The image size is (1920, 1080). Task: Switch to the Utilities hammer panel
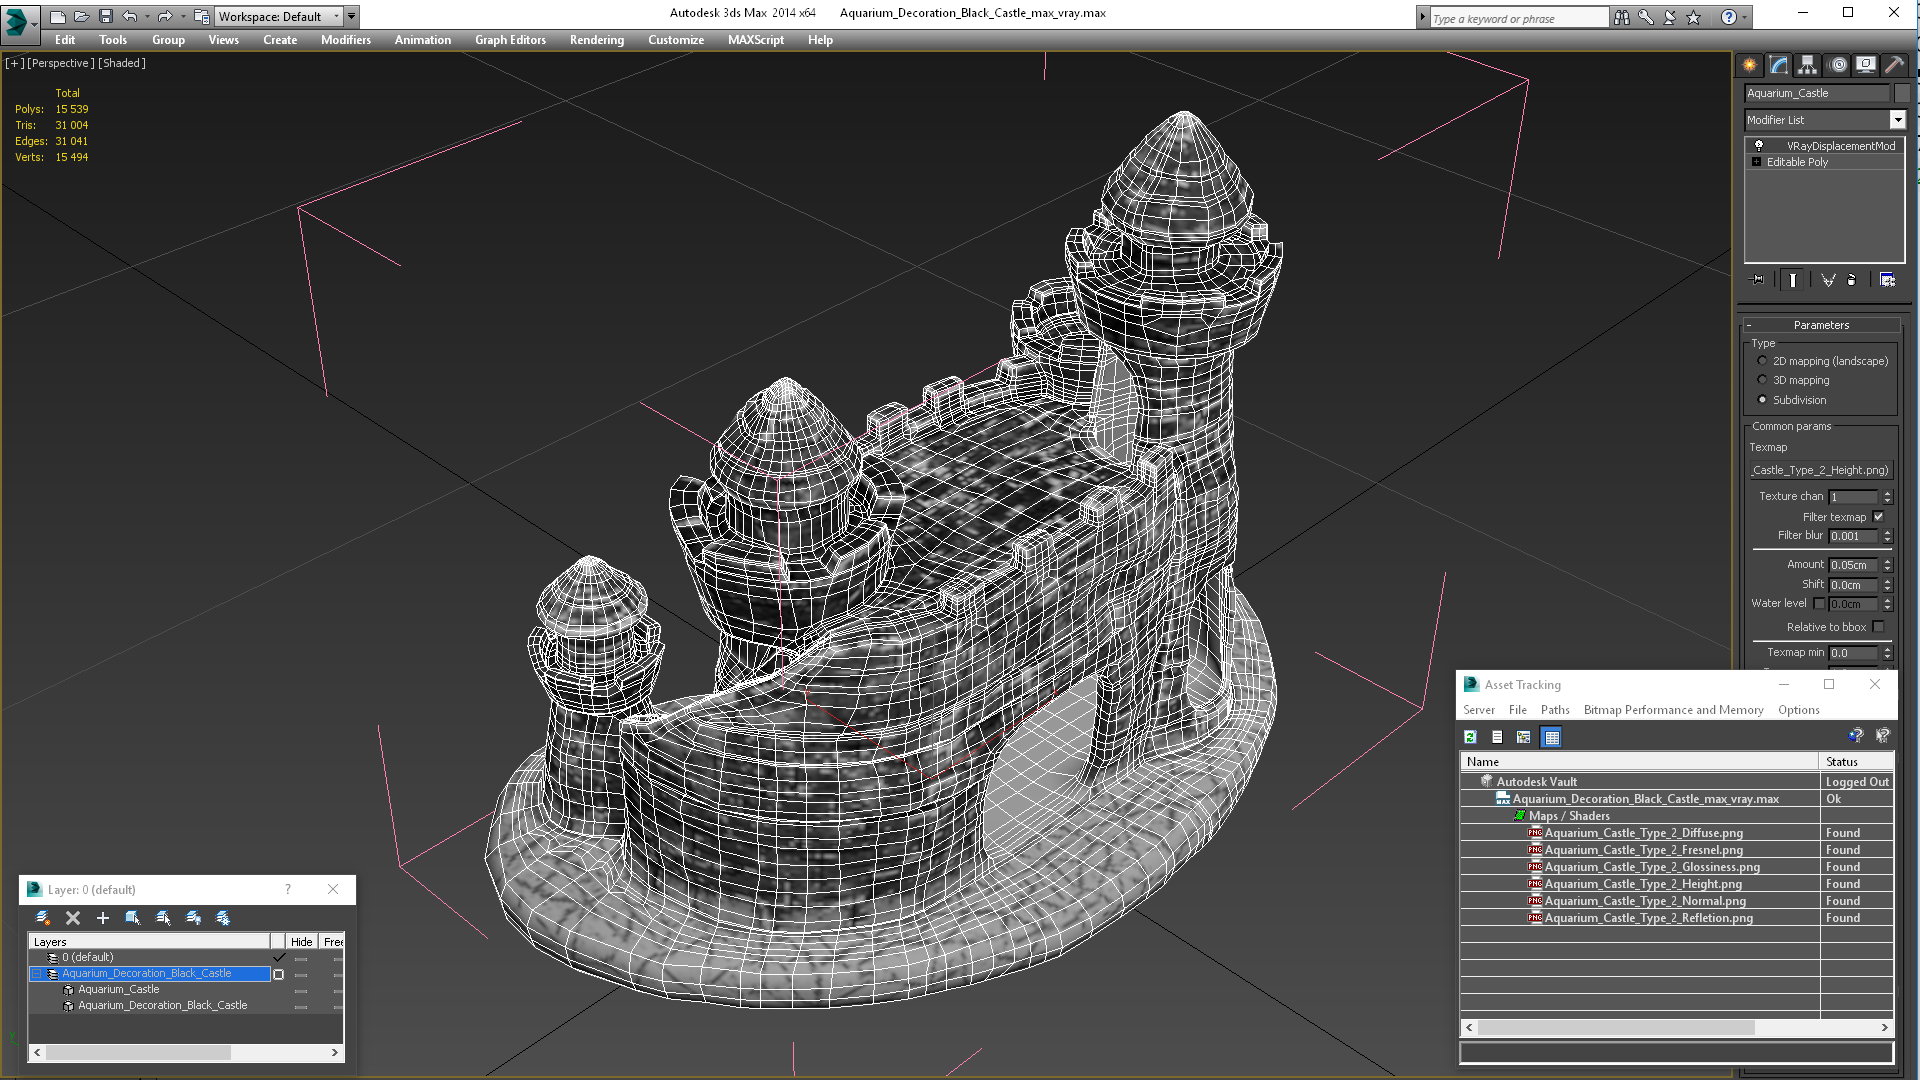click(x=1894, y=65)
